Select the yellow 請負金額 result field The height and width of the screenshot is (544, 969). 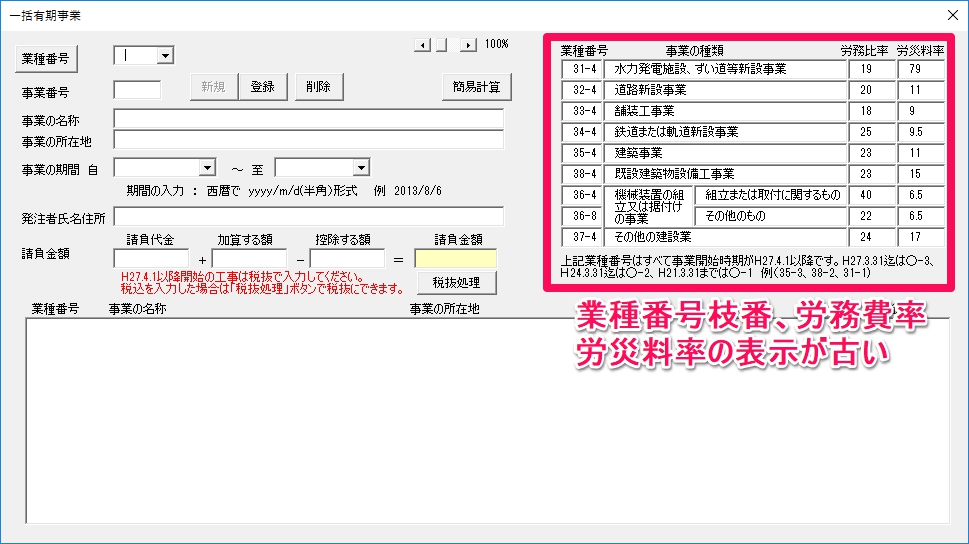(455, 259)
